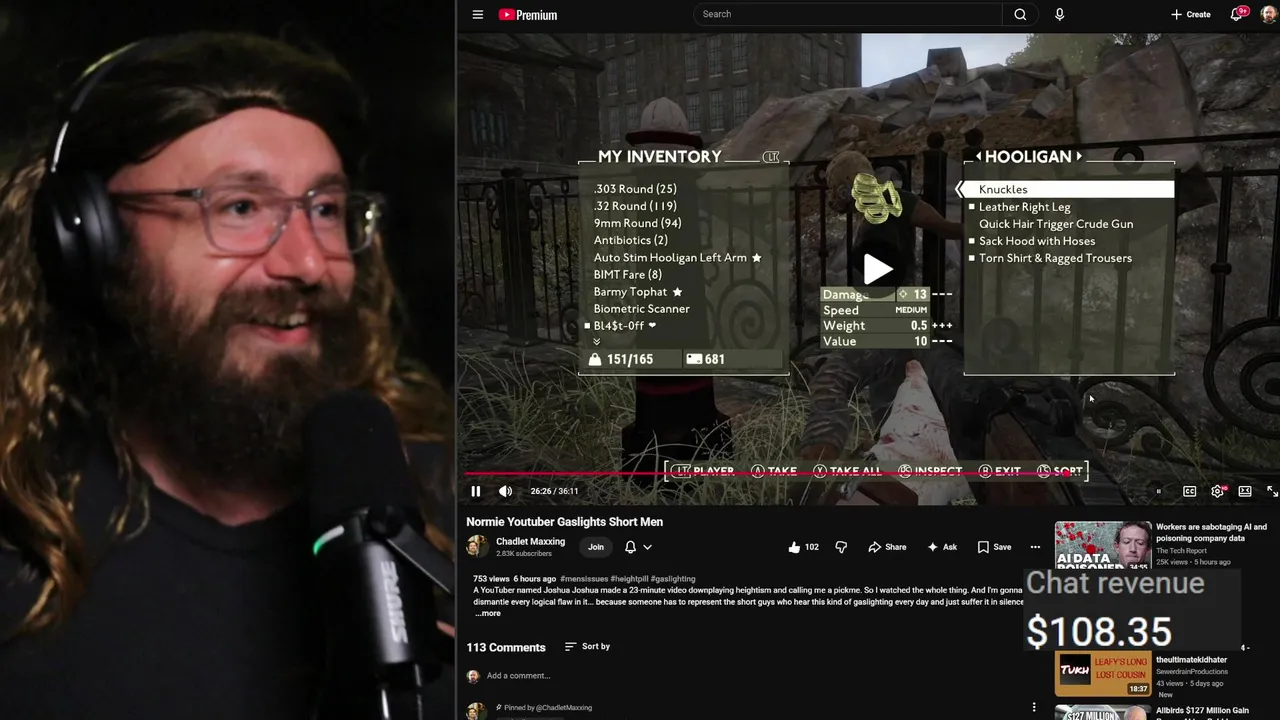
Task: Open the YouTube hamburger guide menu
Action: coord(478,15)
